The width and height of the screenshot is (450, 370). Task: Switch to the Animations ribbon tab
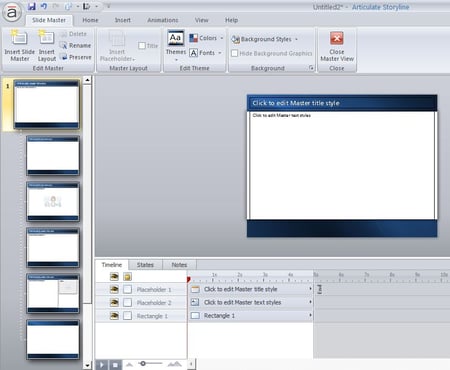point(163,20)
